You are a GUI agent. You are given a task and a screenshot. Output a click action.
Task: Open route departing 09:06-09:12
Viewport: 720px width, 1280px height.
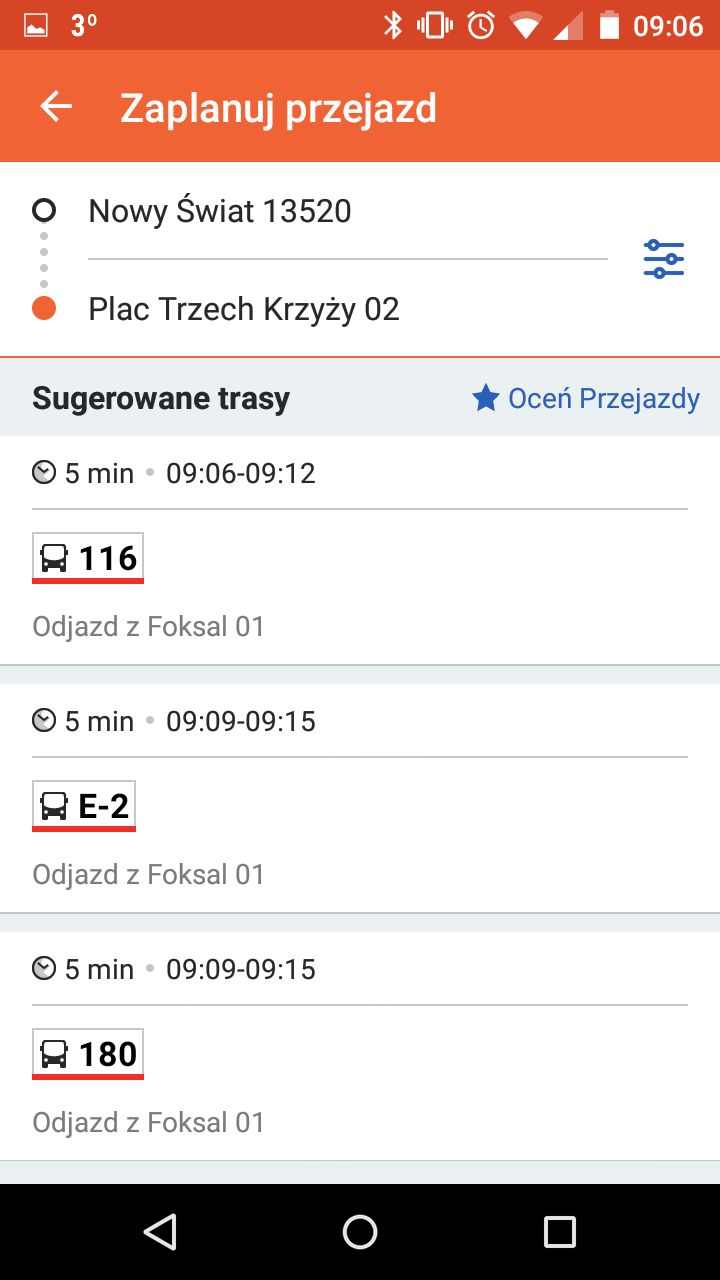point(360,550)
